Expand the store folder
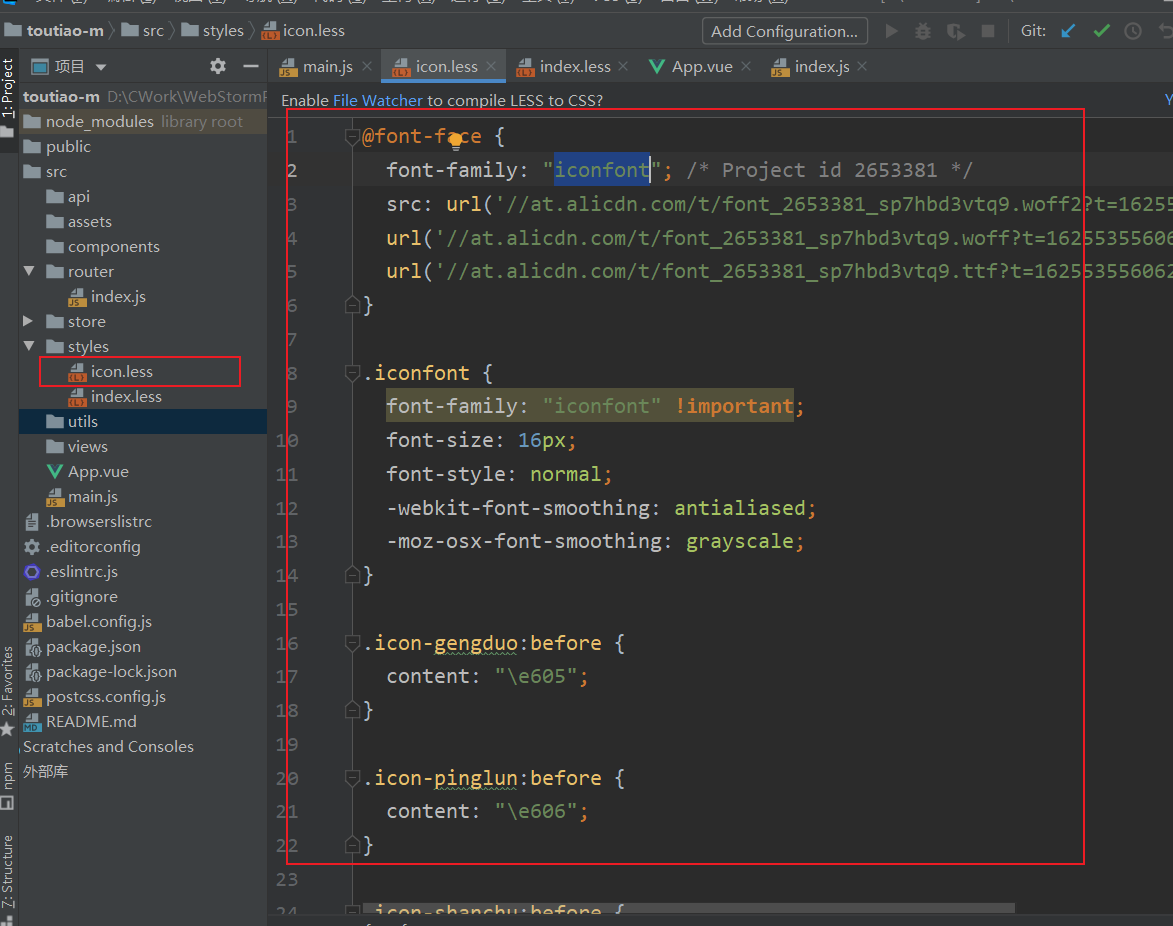 pyautogui.click(x=28, y=321)
